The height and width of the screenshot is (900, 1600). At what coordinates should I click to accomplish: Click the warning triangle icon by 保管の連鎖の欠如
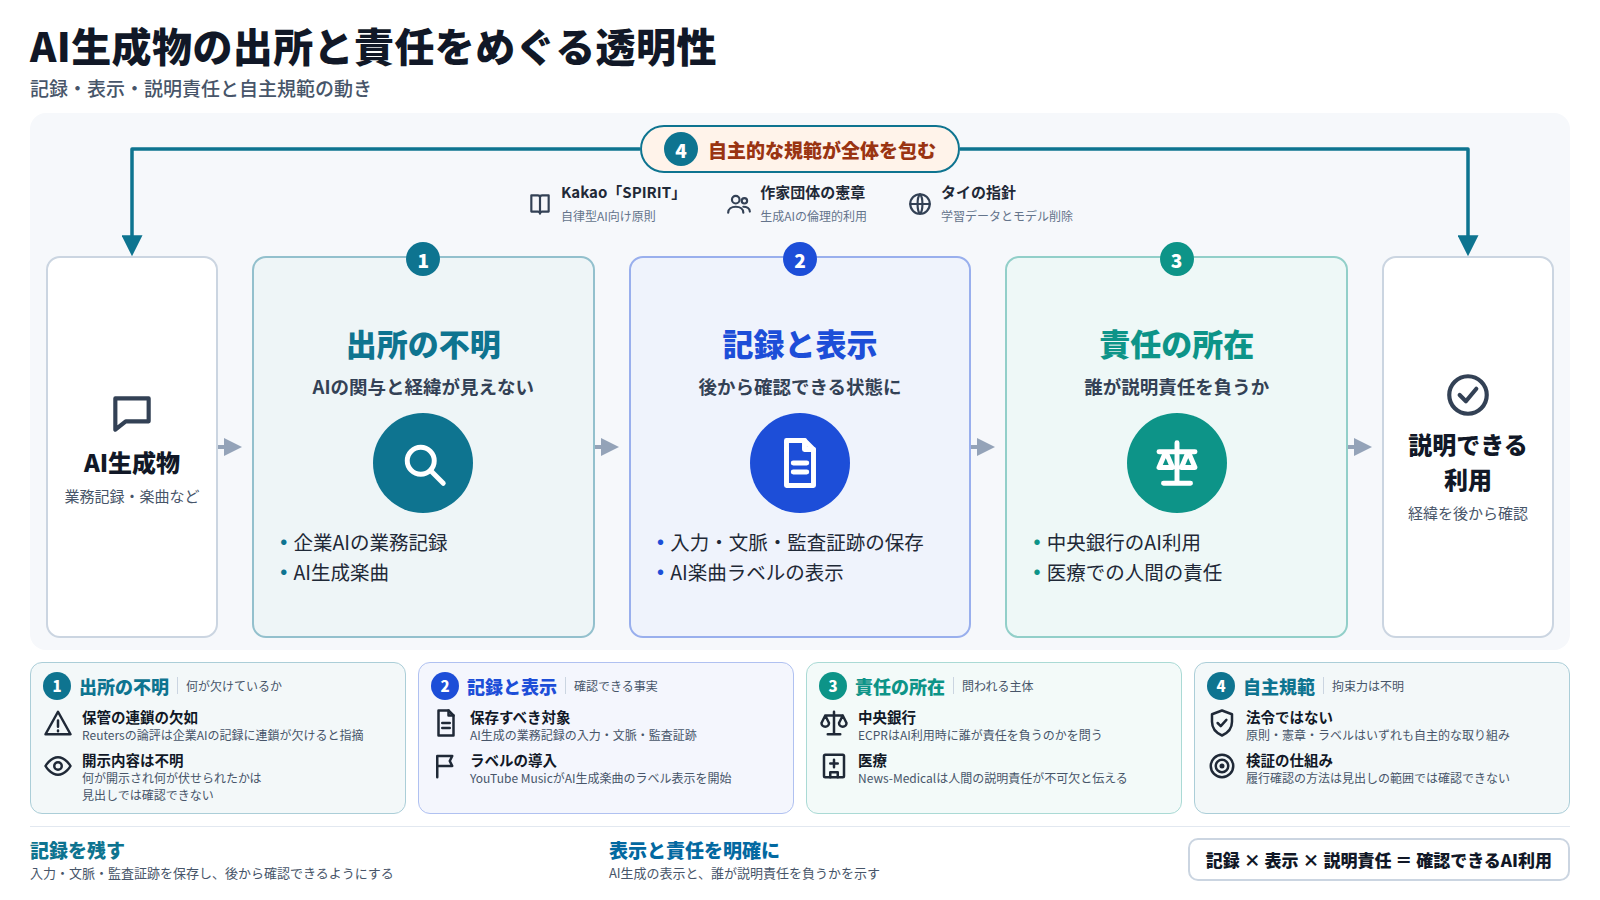click(58, 723)
